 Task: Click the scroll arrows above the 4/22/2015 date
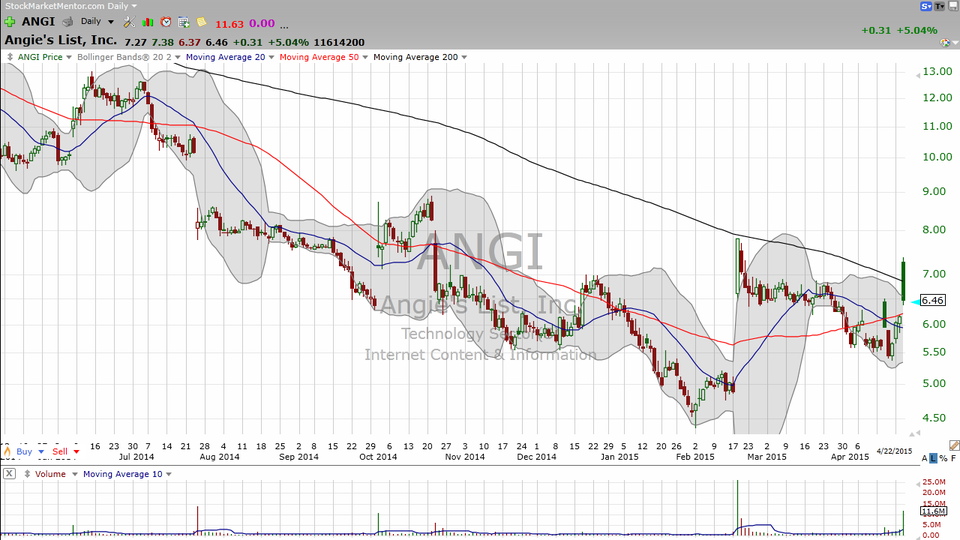(914, 434)
